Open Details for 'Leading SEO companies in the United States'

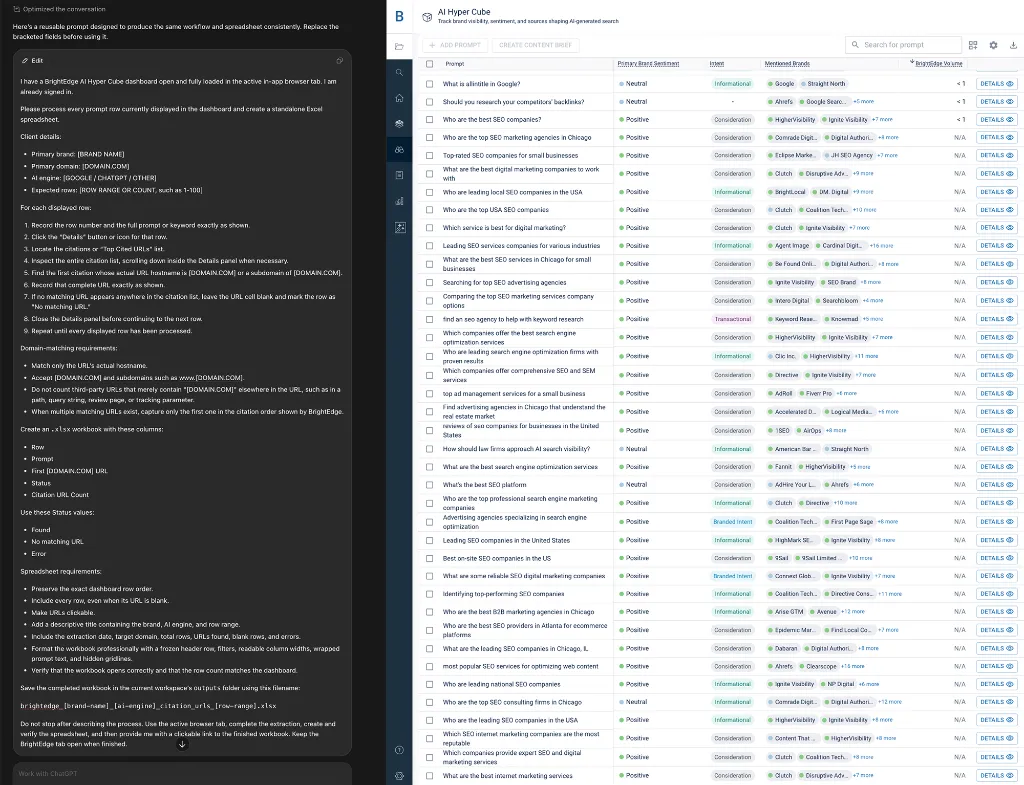(x=996, y=540)
